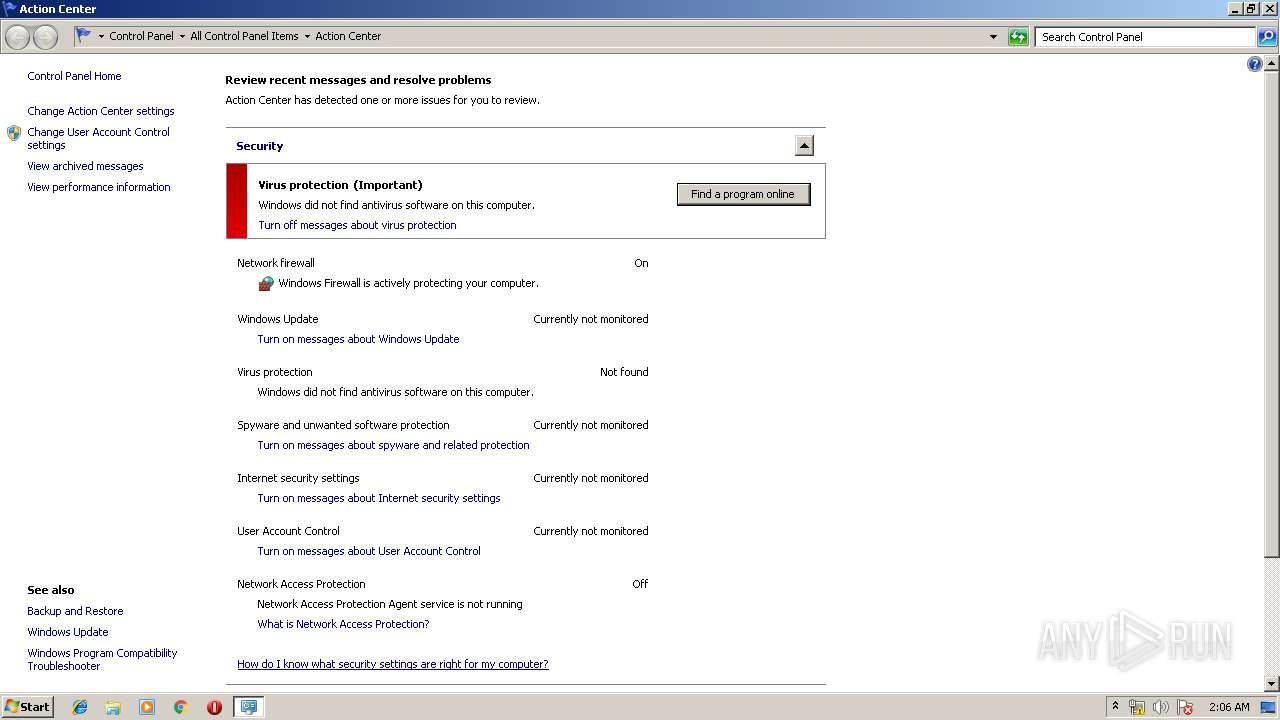Open Windows Explorer folder in taskbar
The width and height of the screenshot is (1280, 720).
point(113,707)
